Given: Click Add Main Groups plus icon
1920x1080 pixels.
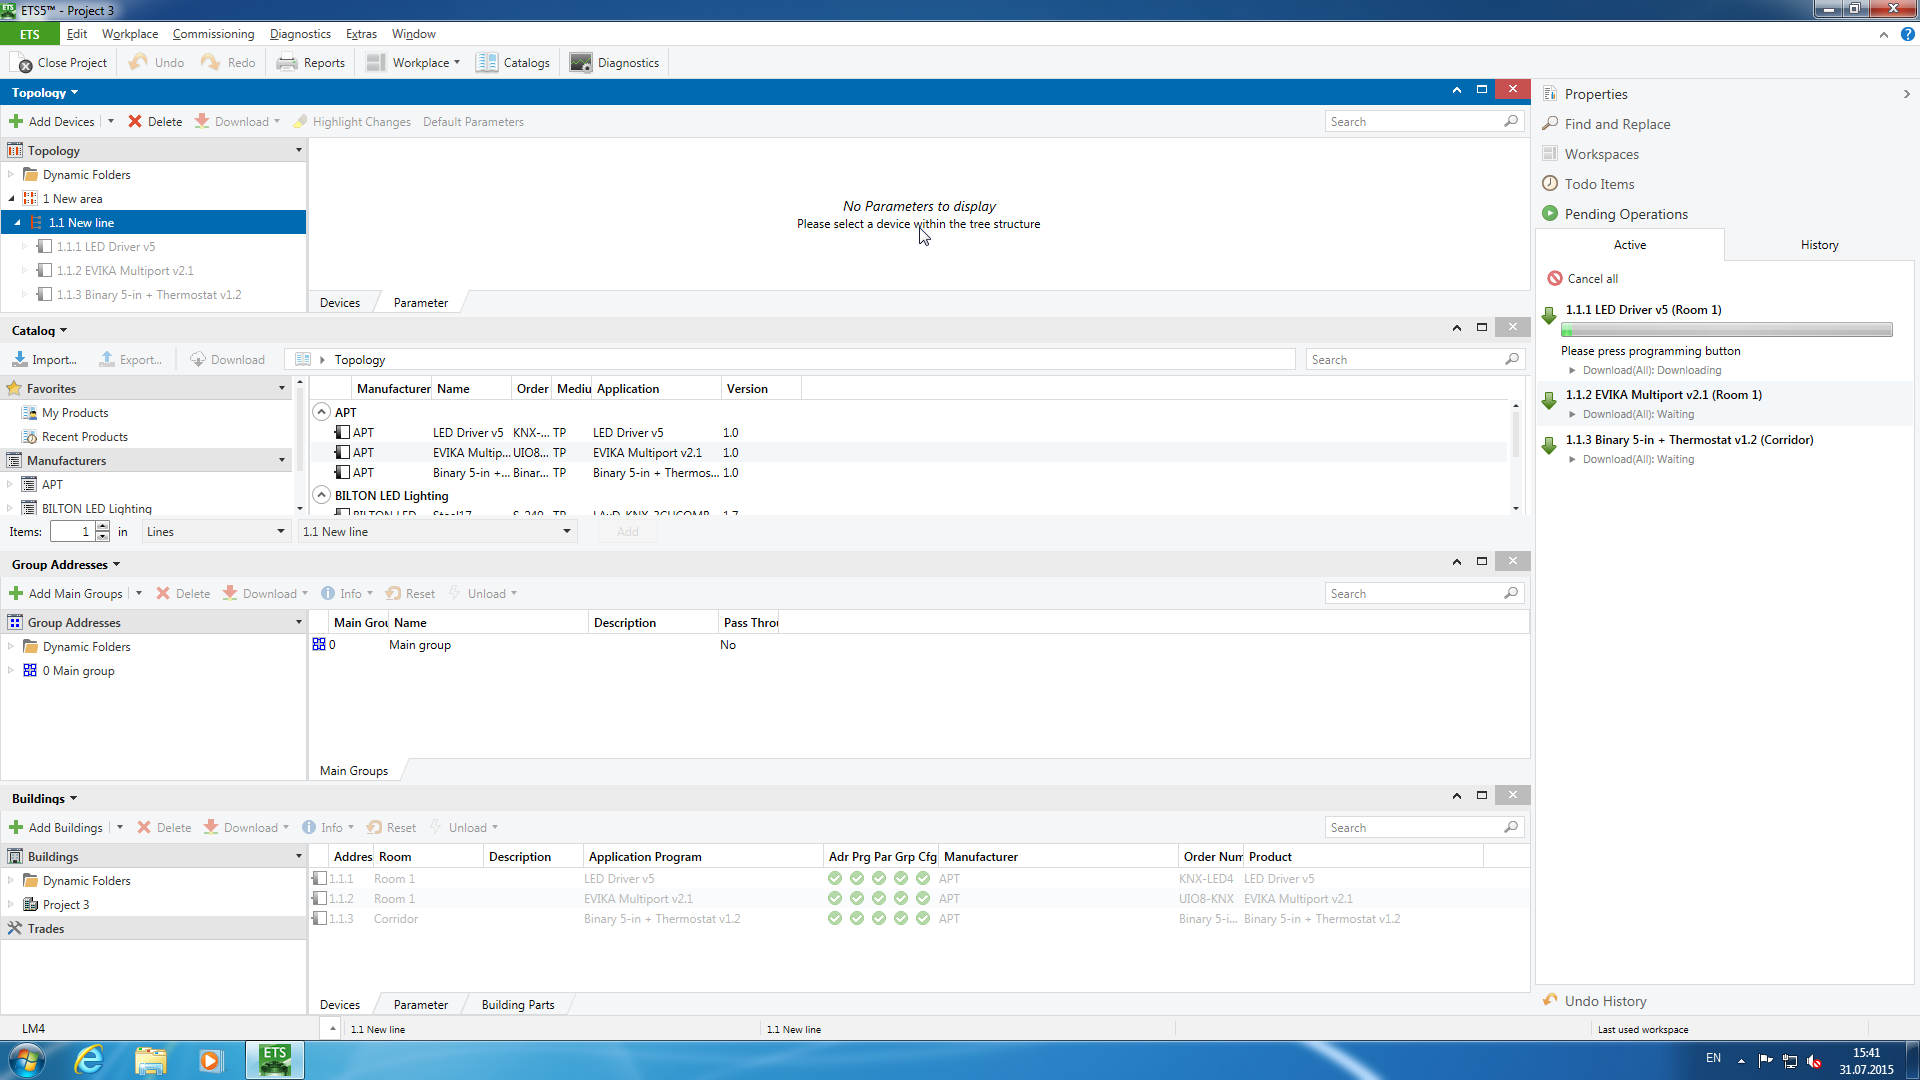Looking at the screenshot, I should (x=16, y=594).
